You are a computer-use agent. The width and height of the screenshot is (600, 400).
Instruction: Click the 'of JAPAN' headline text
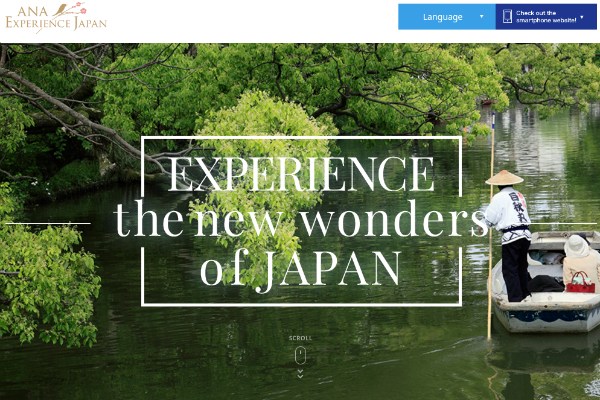point(301,268)
